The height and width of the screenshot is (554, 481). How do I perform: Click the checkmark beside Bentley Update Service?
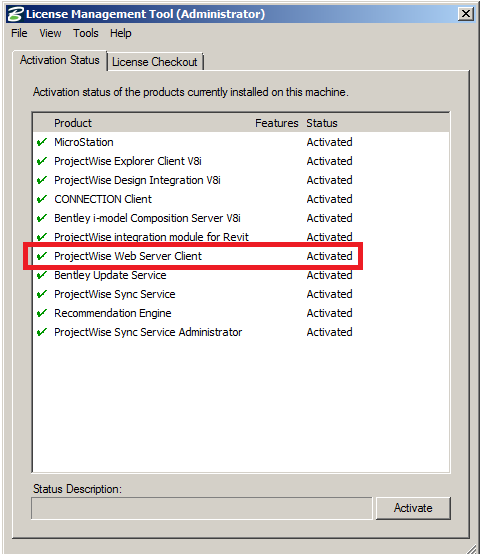click(42, 275)
